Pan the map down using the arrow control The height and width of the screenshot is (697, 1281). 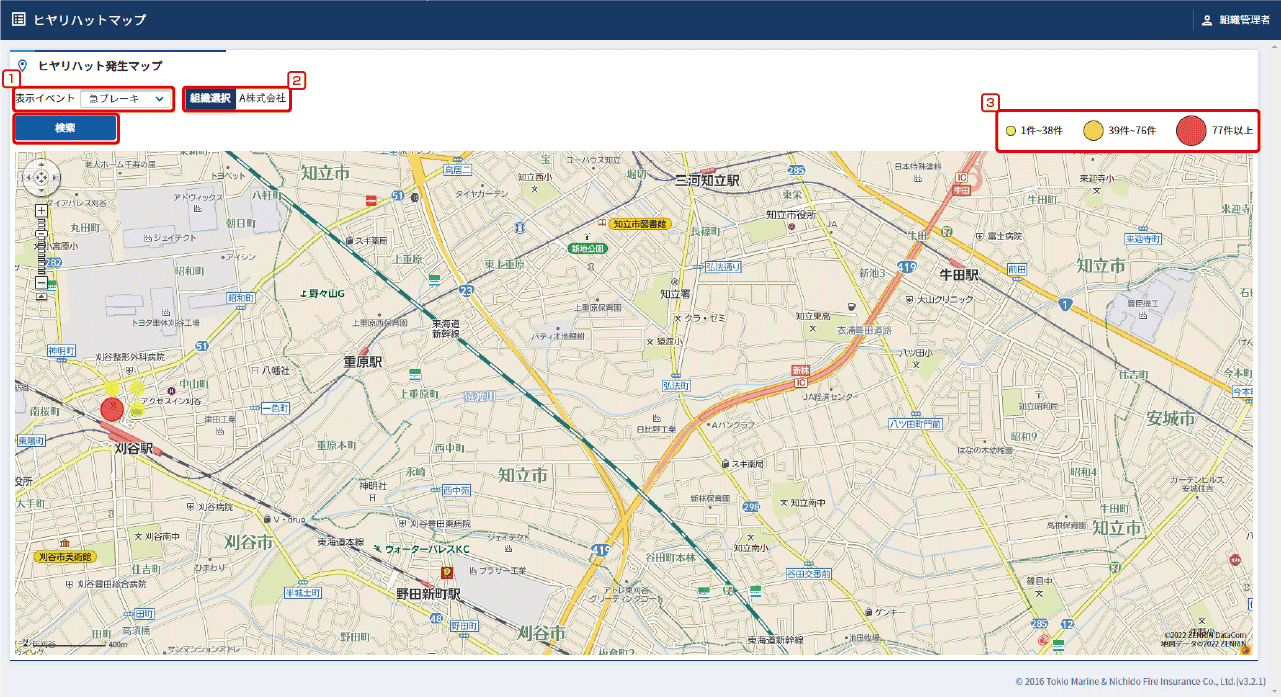coord(41,190)
